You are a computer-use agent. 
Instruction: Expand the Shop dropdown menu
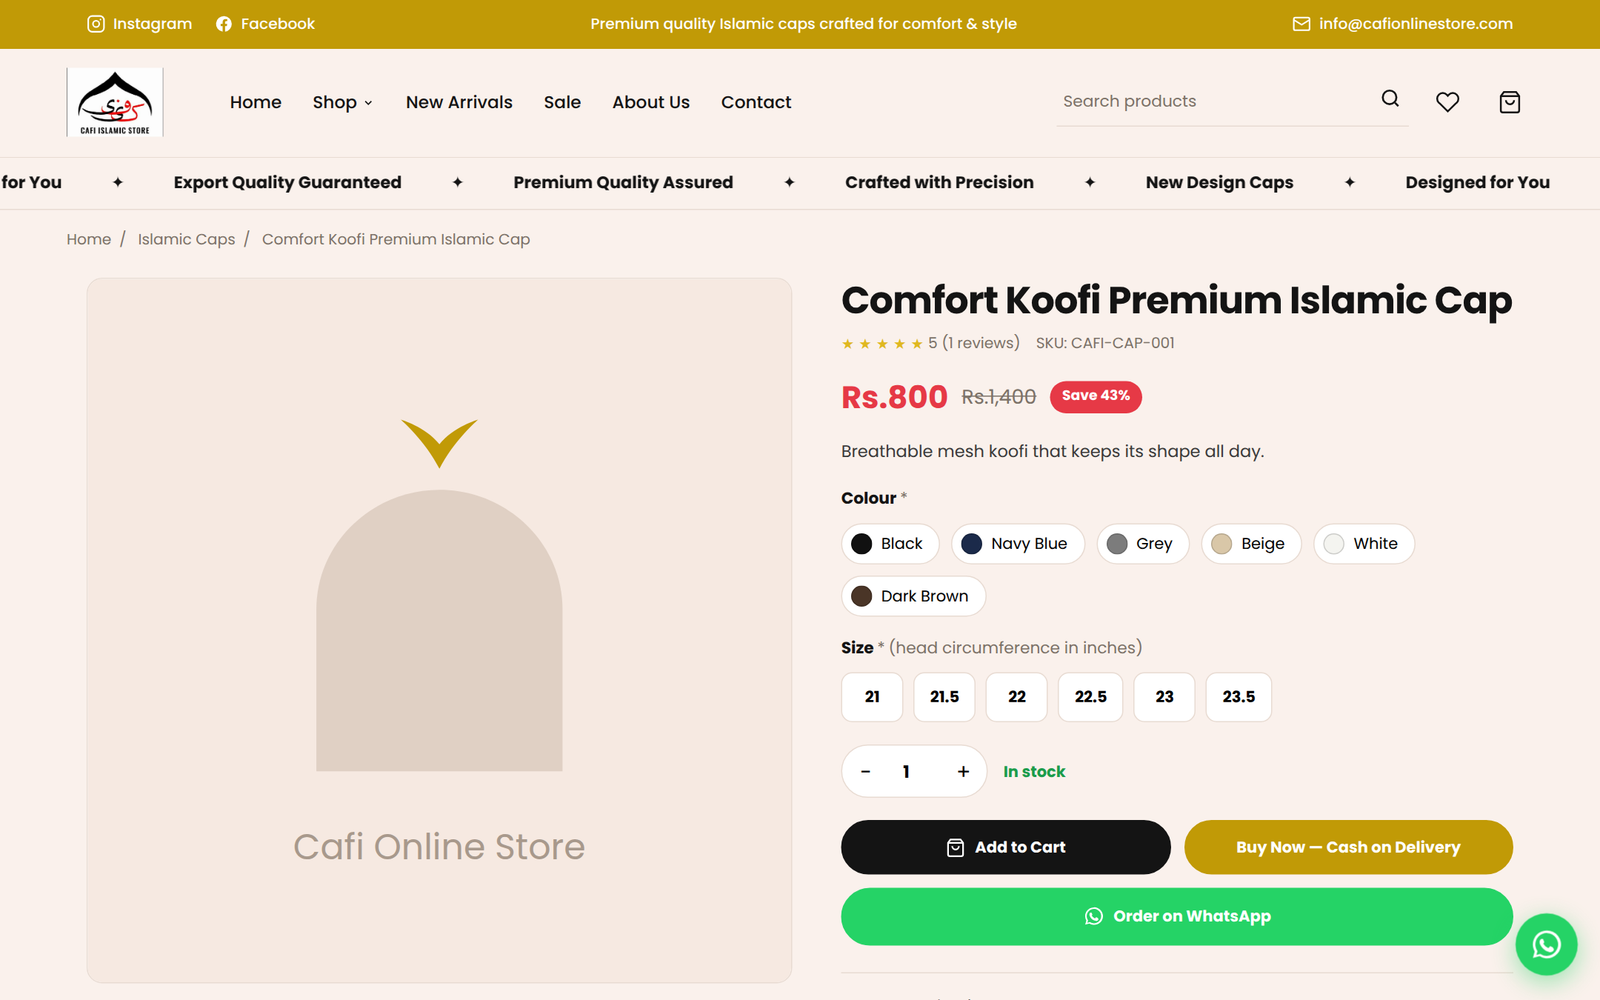pos(343,102)
